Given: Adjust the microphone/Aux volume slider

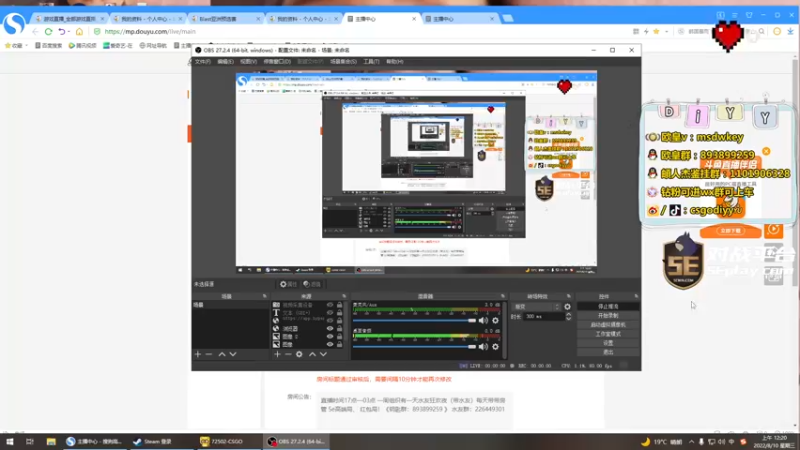Looking at the screenshot, I should (414, 320).
